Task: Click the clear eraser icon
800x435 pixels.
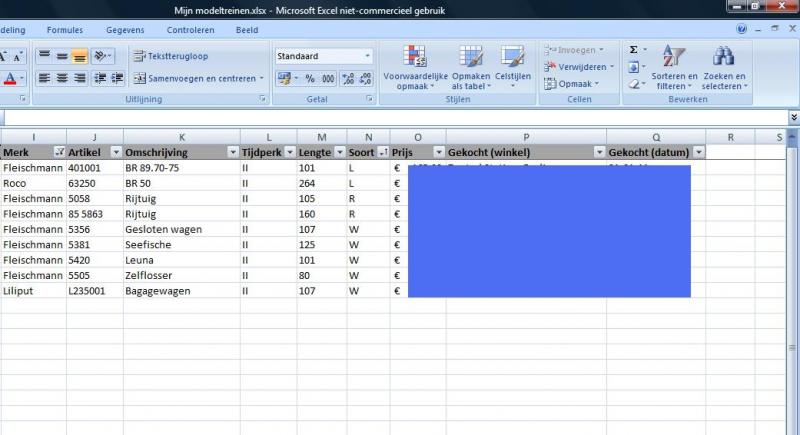Action: [633, 84]
